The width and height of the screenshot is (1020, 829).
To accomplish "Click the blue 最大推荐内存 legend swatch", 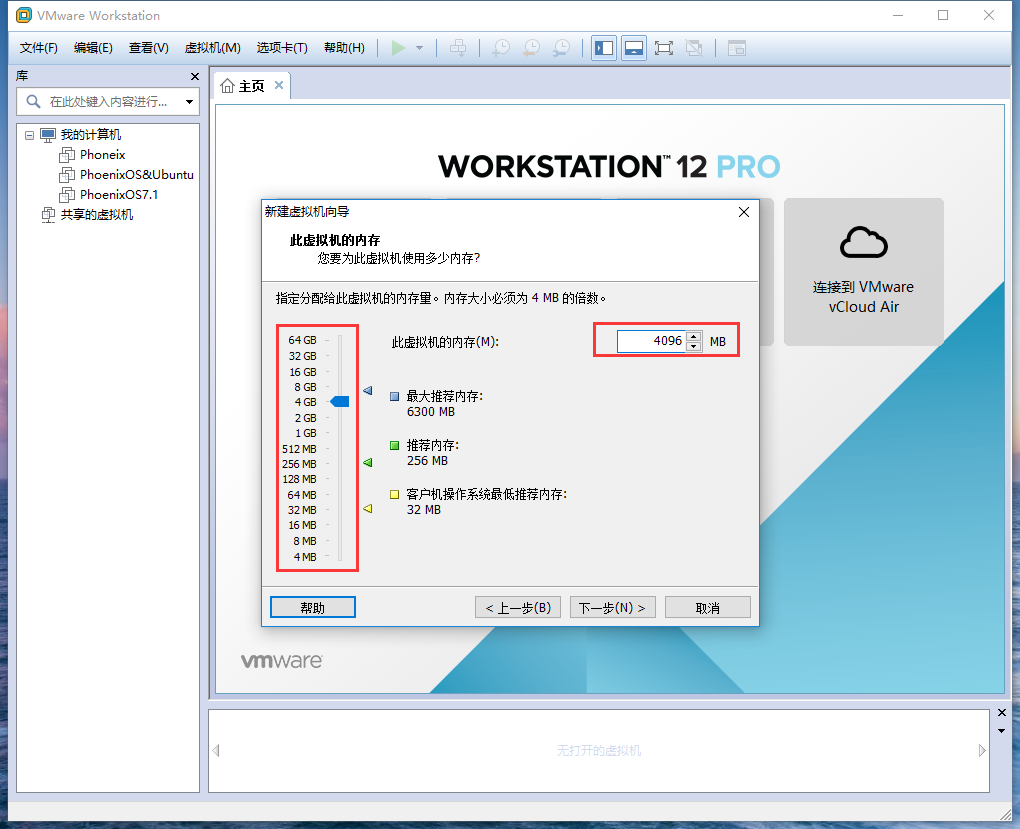I will (x=394, y=396).
